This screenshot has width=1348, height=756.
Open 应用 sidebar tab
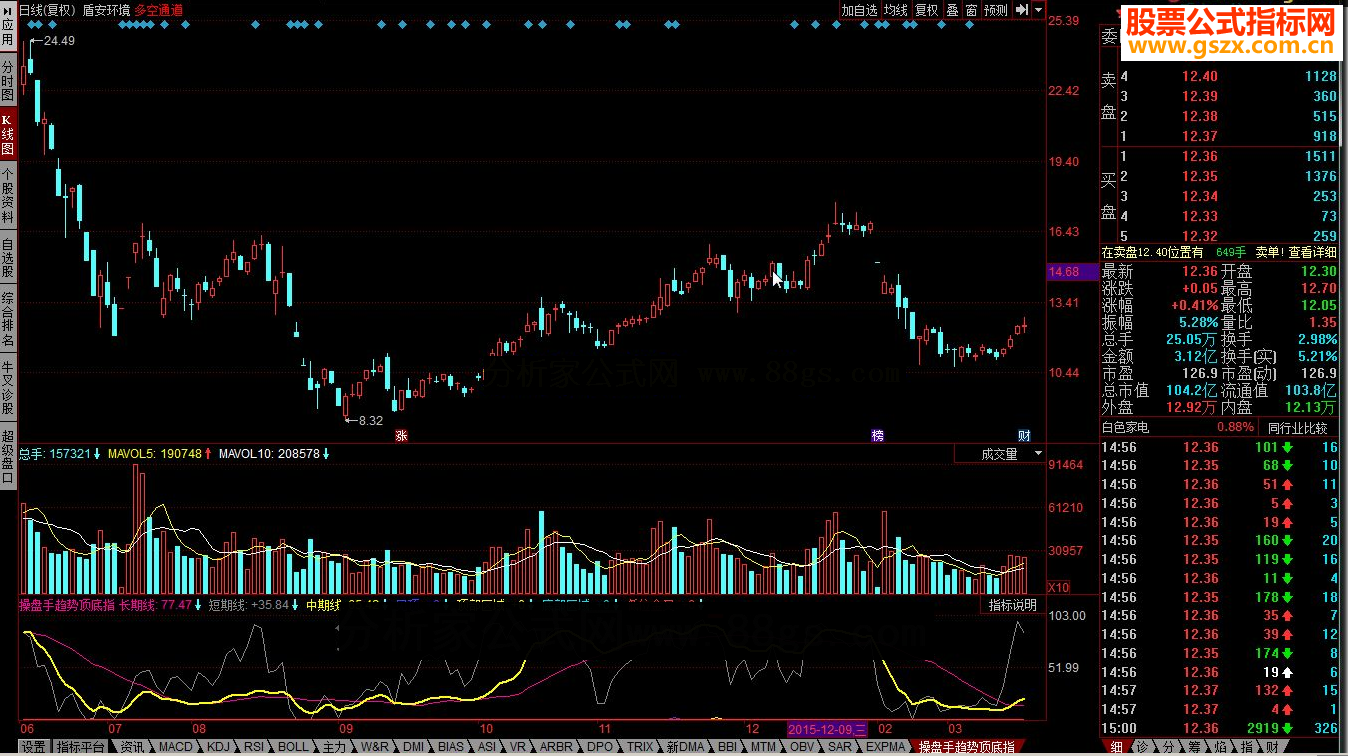pyautogui.click(x=8, y=25)
